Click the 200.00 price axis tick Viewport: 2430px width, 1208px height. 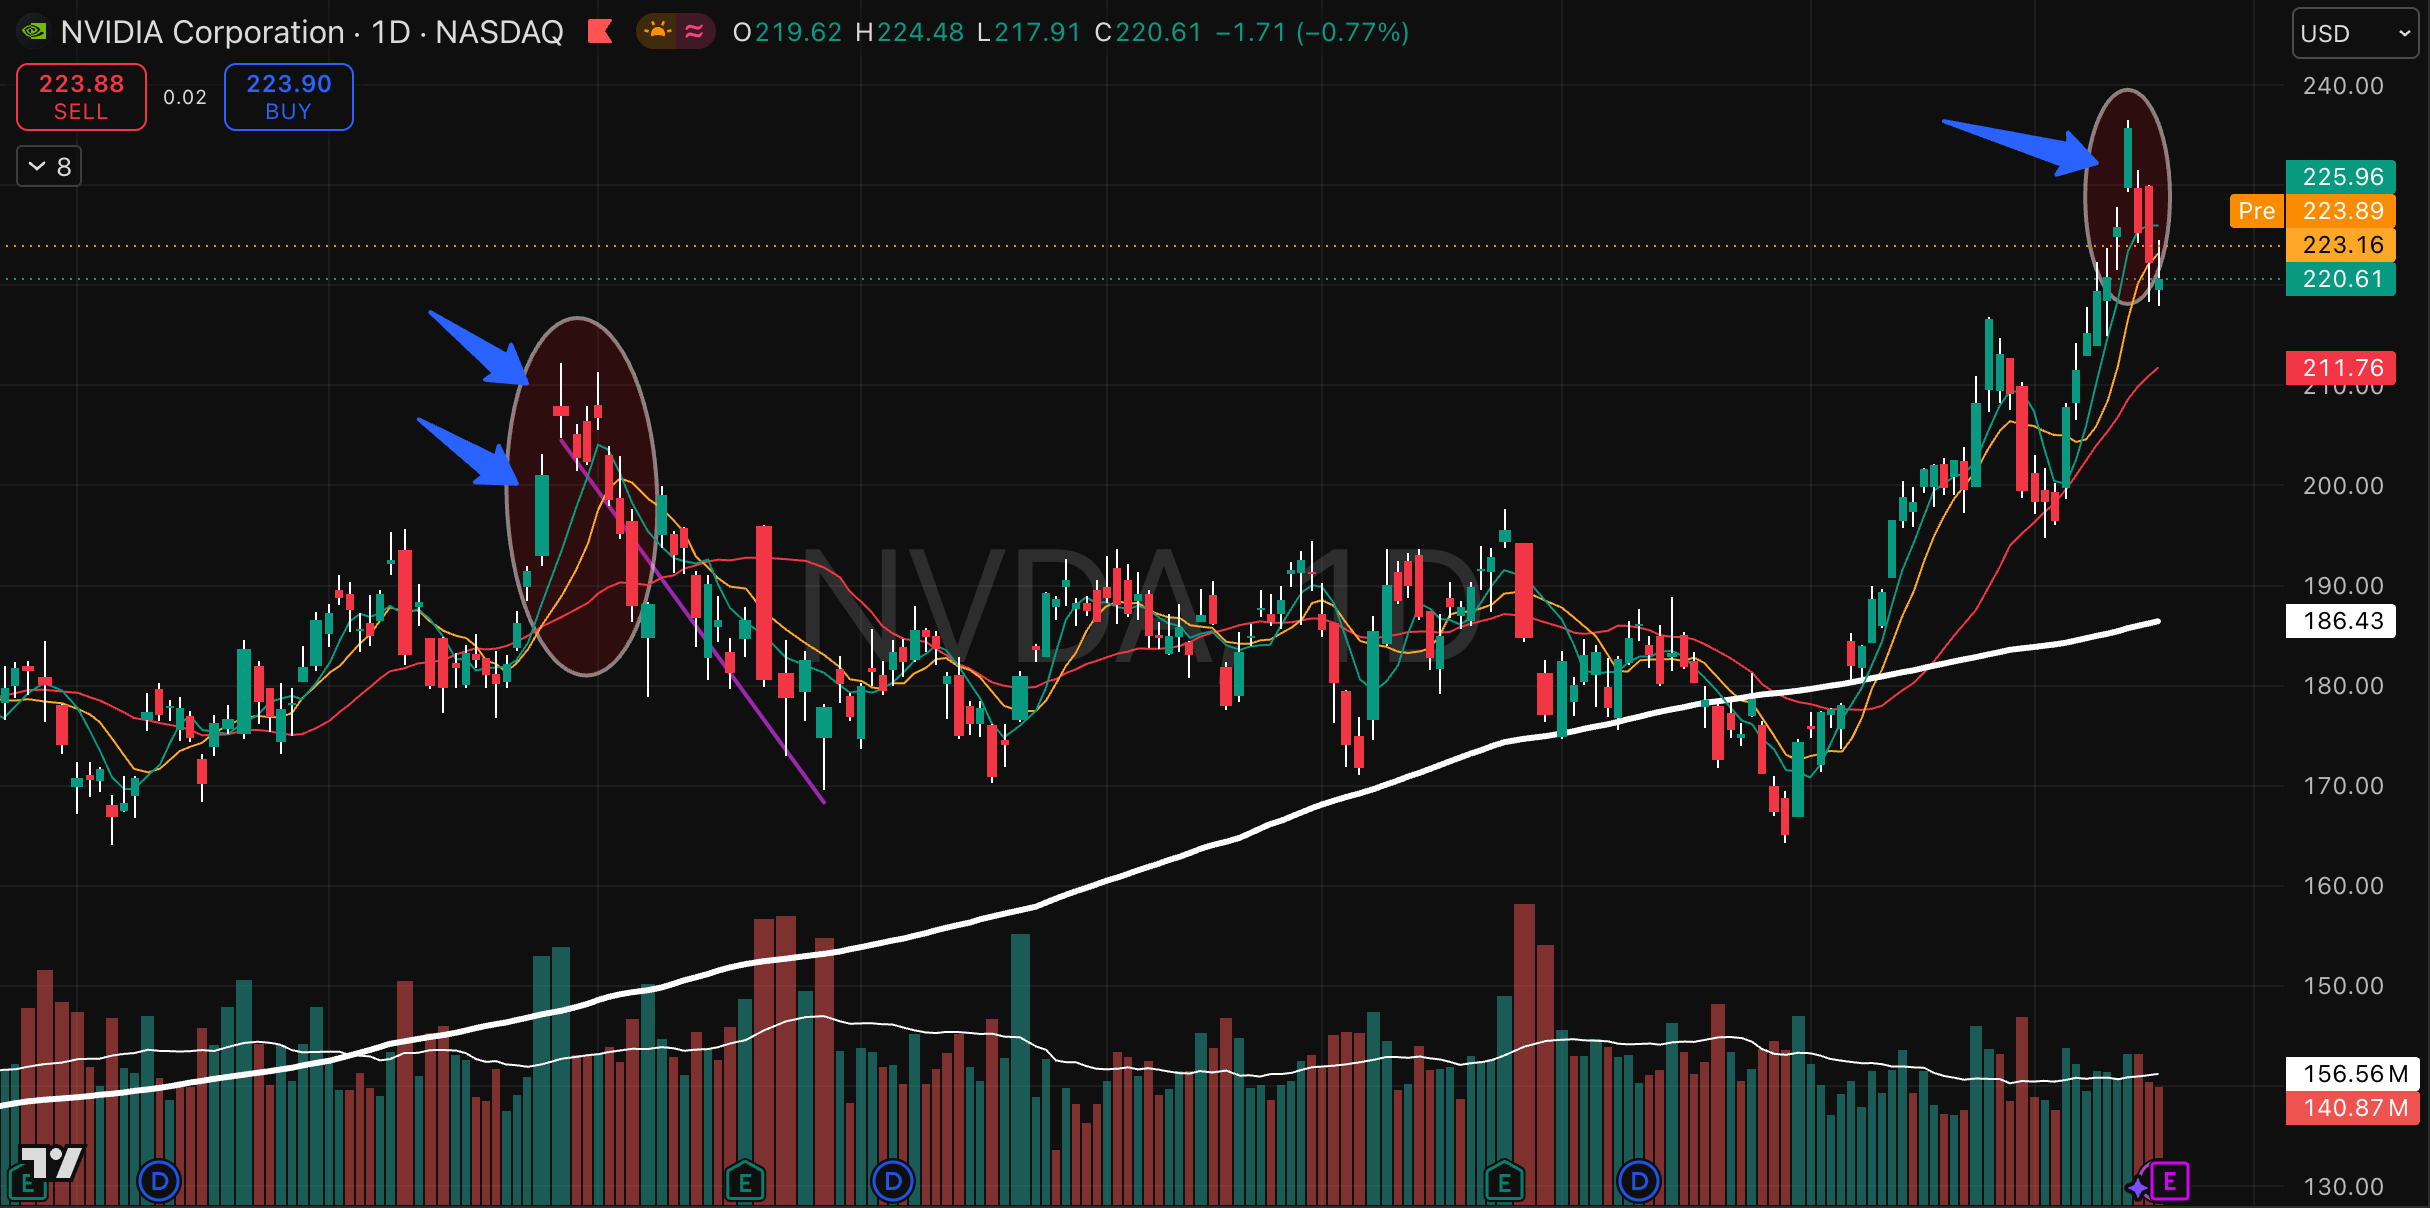2343,486
